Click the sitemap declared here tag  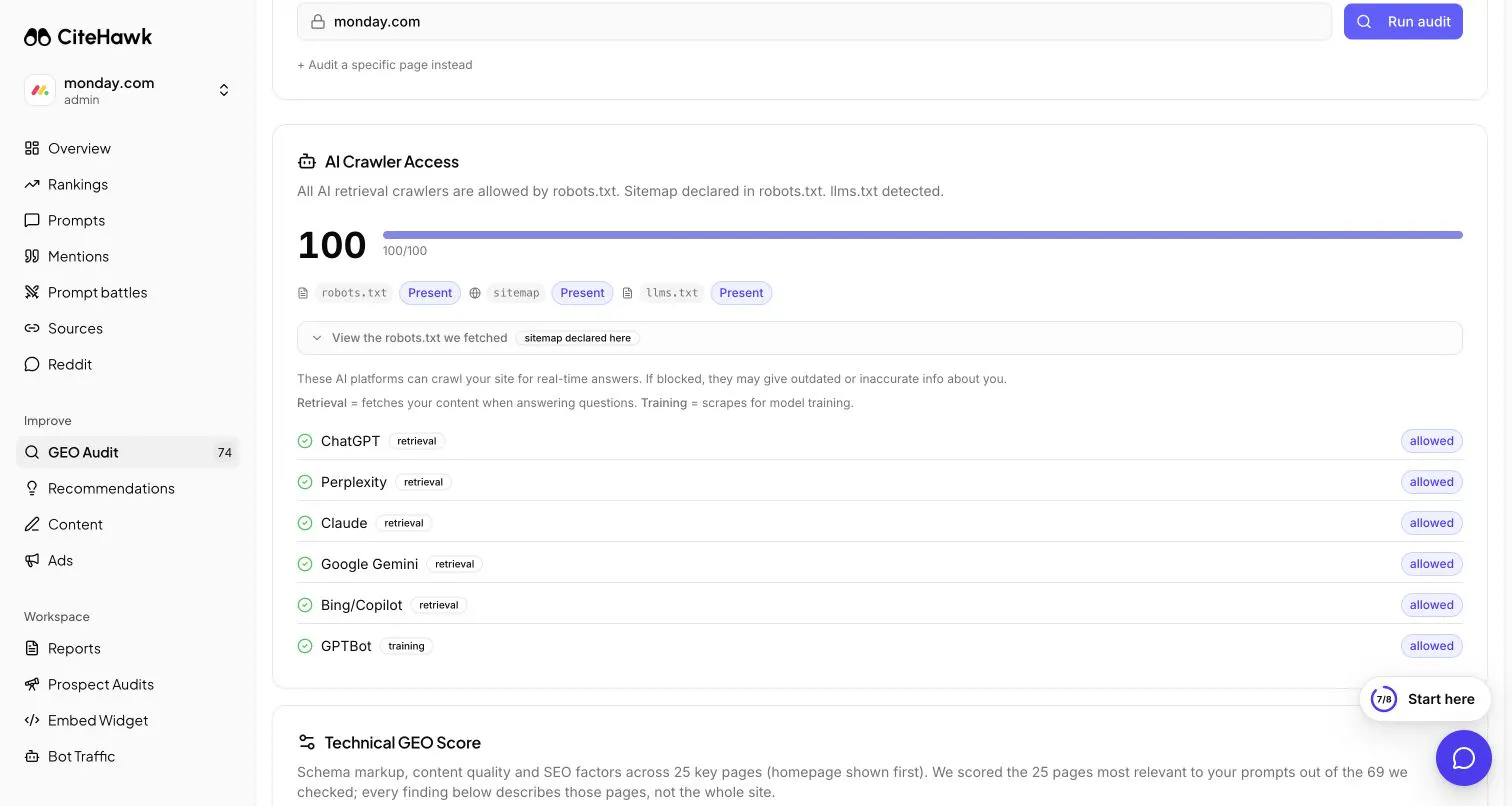(578, 338)
